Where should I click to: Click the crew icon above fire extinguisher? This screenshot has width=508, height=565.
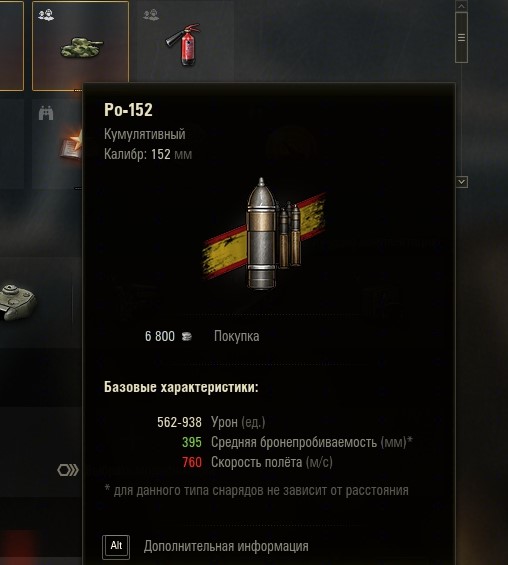point(151,14)
